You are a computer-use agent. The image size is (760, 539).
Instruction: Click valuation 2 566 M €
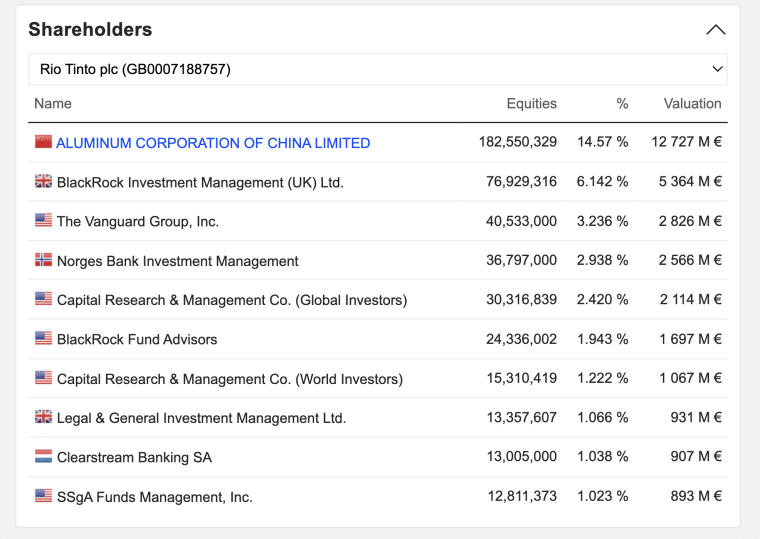[690, 260]
